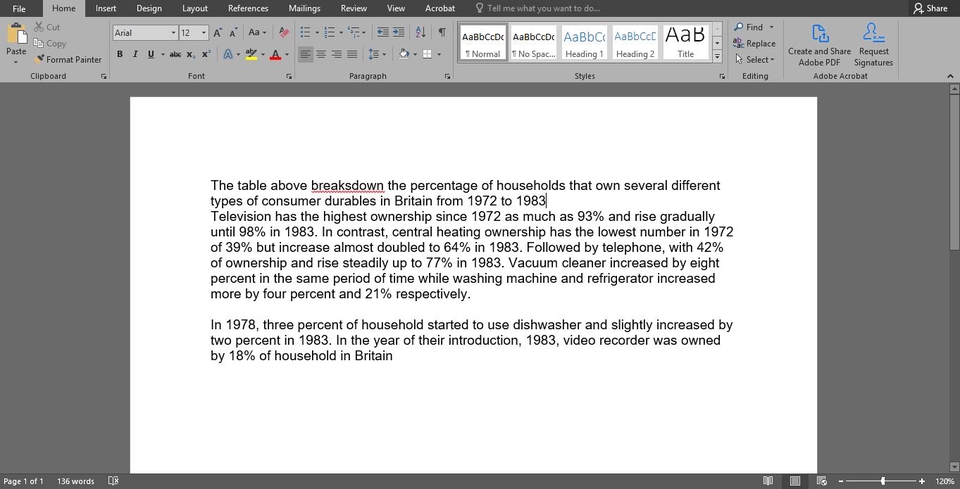Switch to Print Layout view
This screenshot has width=960, height=489.
pos(795,481)
